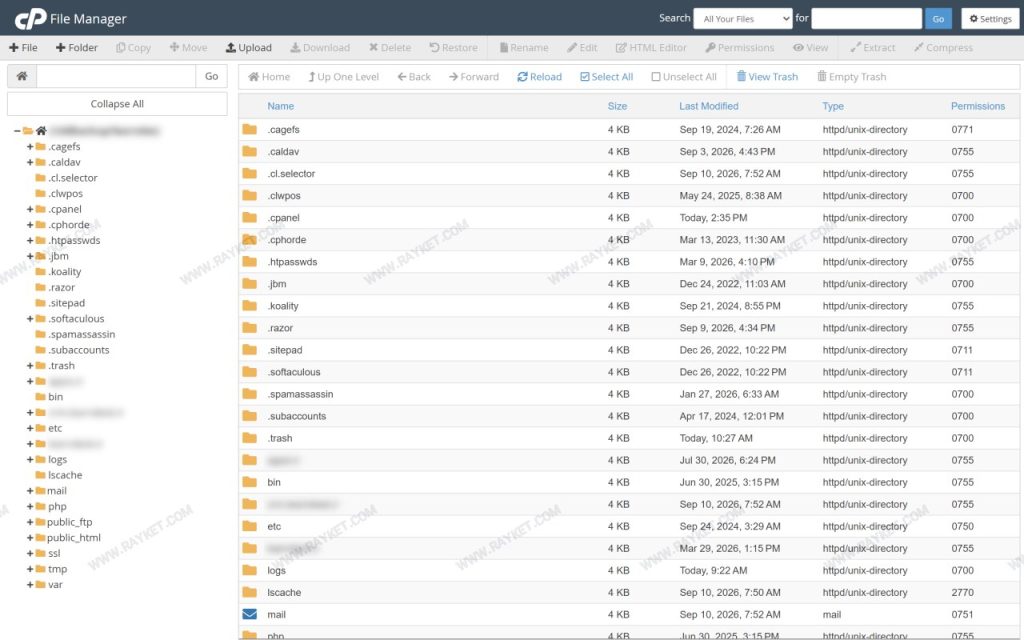Image resolution: width=1024 pixels, height=640 pixels.
Task: Sort file list by Type column
Action: click(833, 106)
